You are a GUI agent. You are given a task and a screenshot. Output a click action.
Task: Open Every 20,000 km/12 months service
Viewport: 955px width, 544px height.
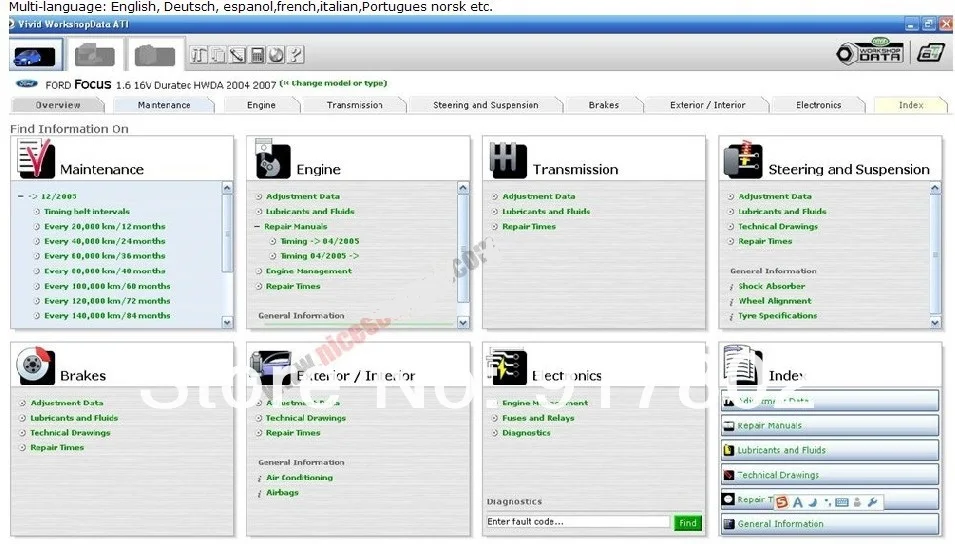(104, 226)
